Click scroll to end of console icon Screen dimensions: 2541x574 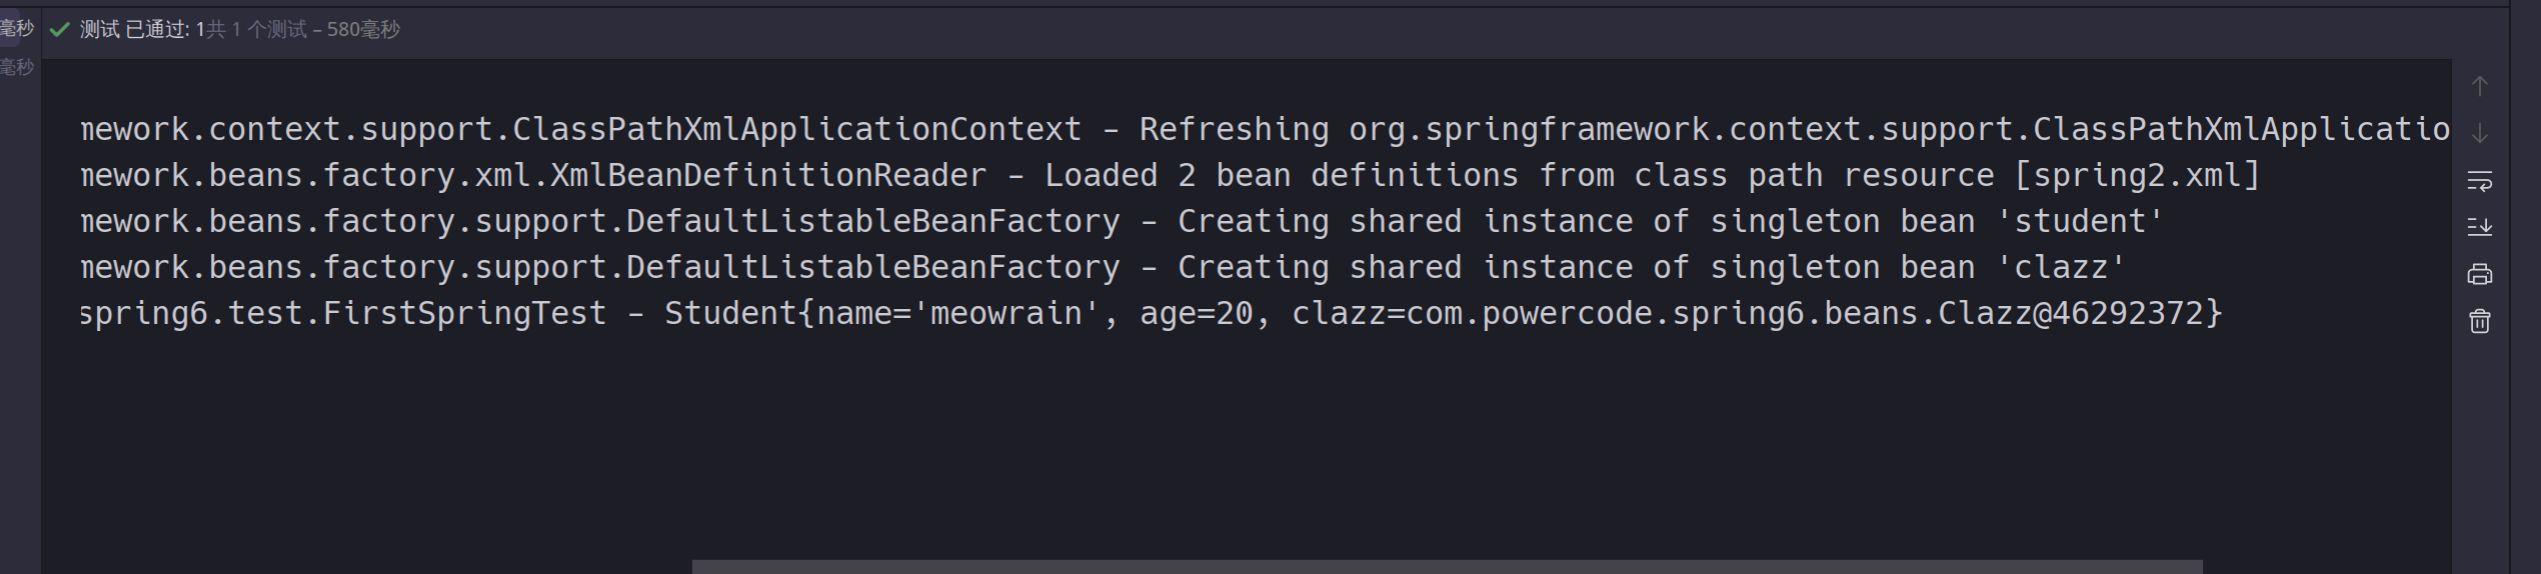[2479, 227]
